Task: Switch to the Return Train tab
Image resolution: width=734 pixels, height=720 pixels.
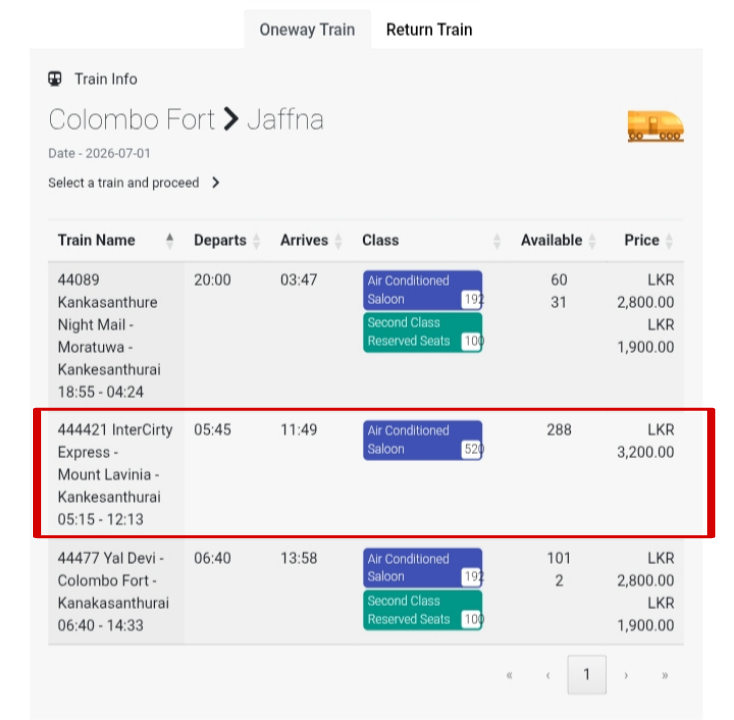Action: [x=429, y=29]
